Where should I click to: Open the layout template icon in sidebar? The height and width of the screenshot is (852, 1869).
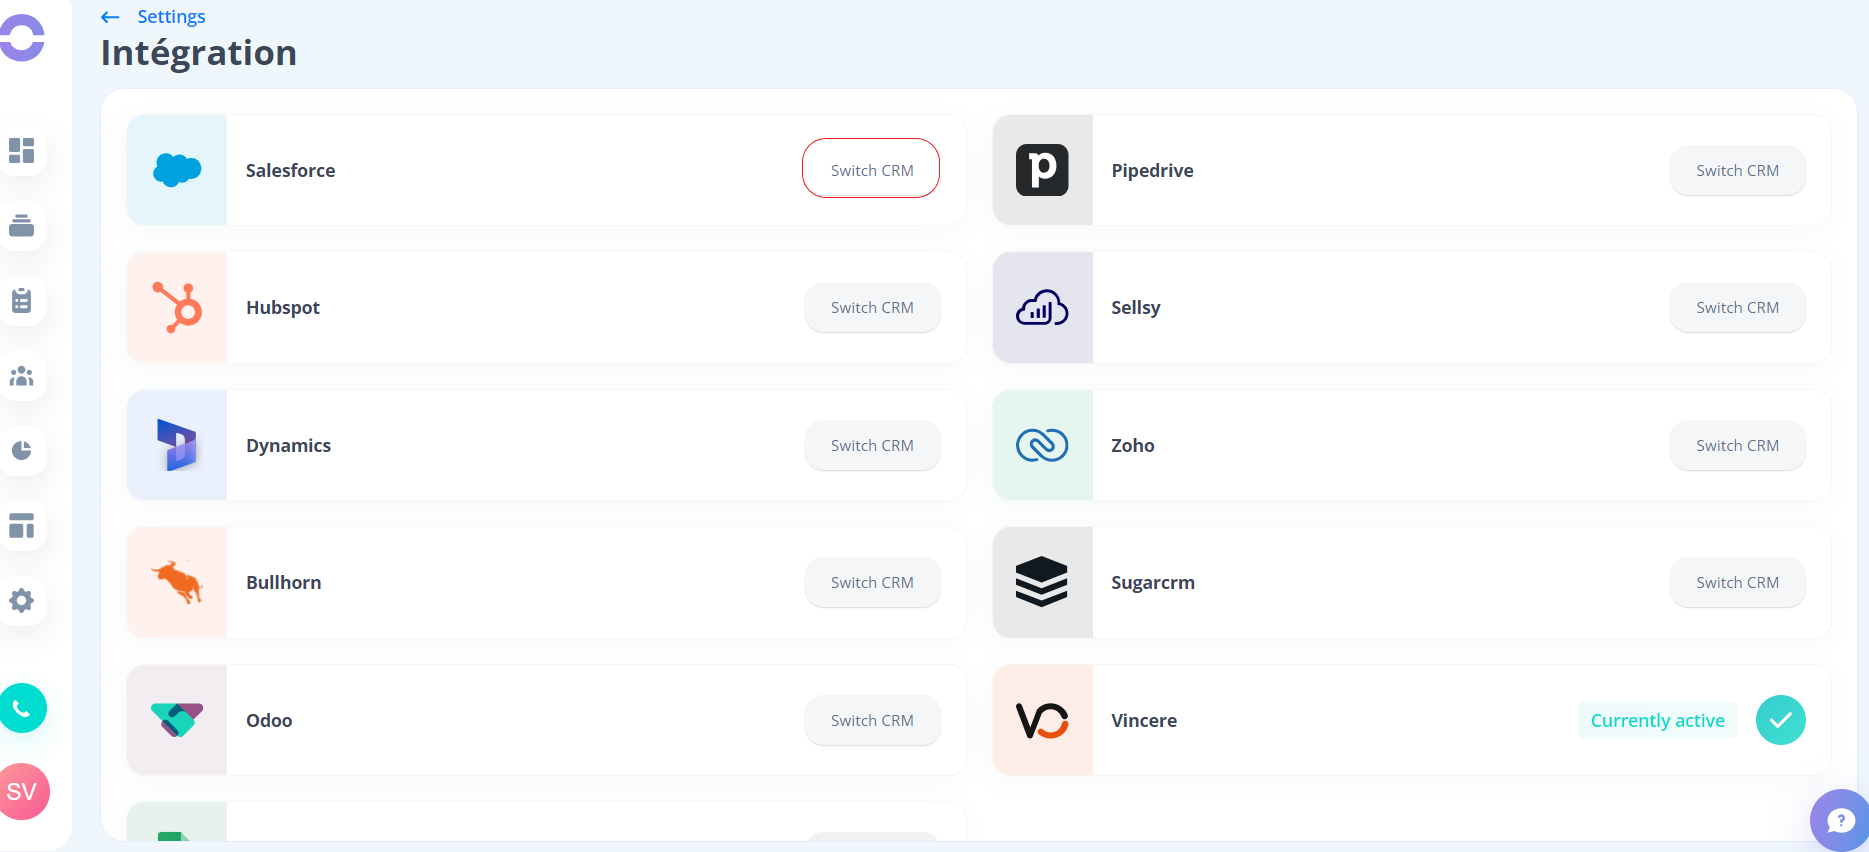coord(21,526)
